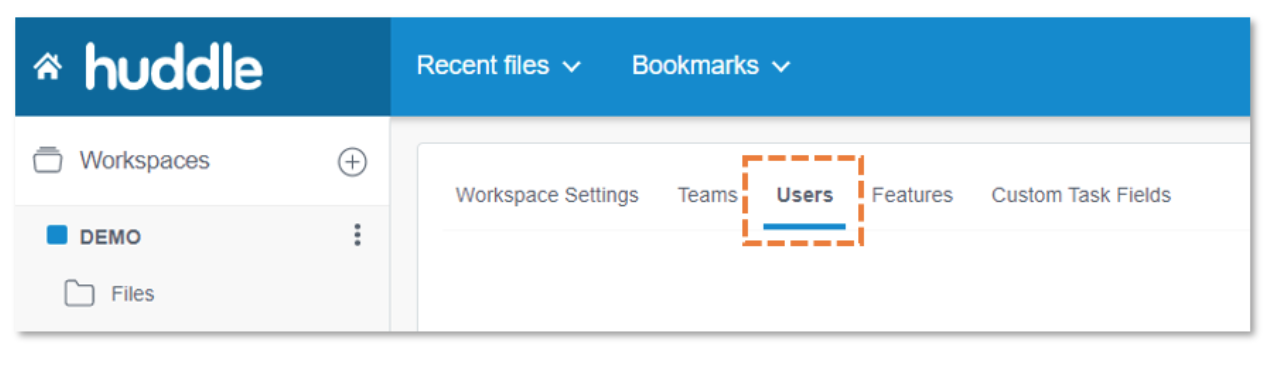Viewport: 1288px width, 378px height.
Task: Switch to the Features tab
Action: (912, 195)
